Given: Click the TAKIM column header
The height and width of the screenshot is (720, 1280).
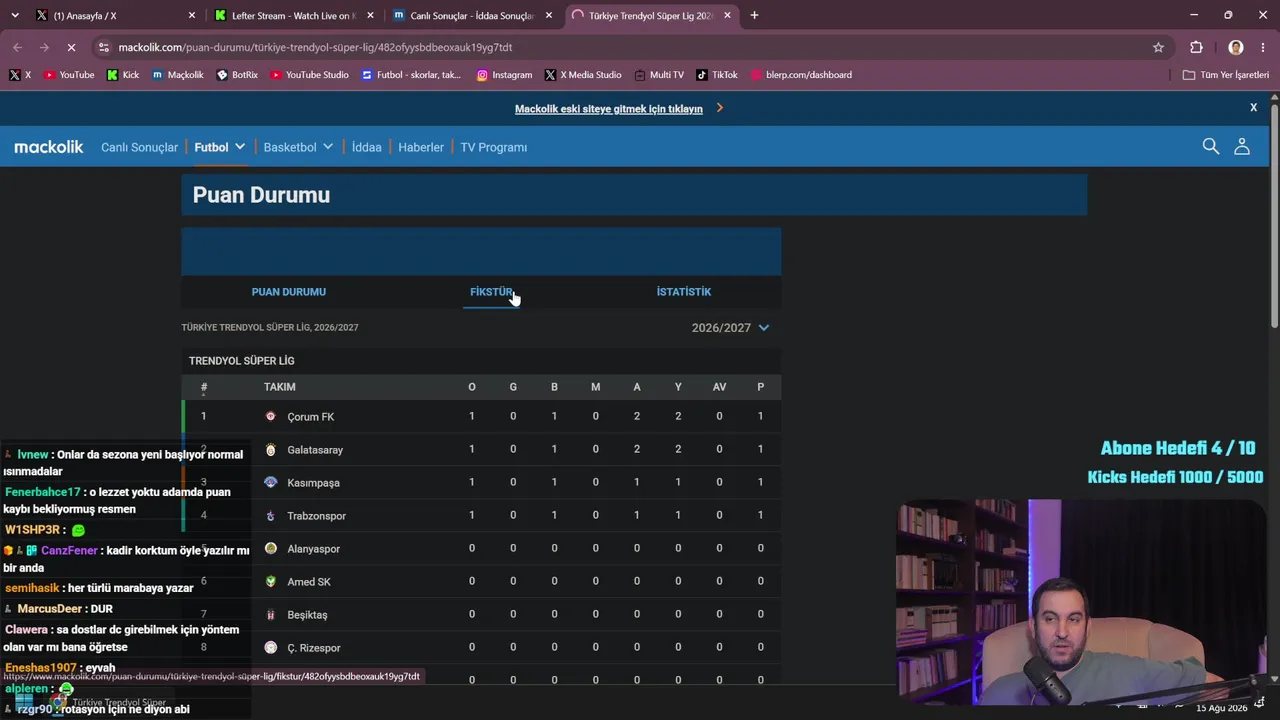Looking at the screenshot, I should 280,387.
